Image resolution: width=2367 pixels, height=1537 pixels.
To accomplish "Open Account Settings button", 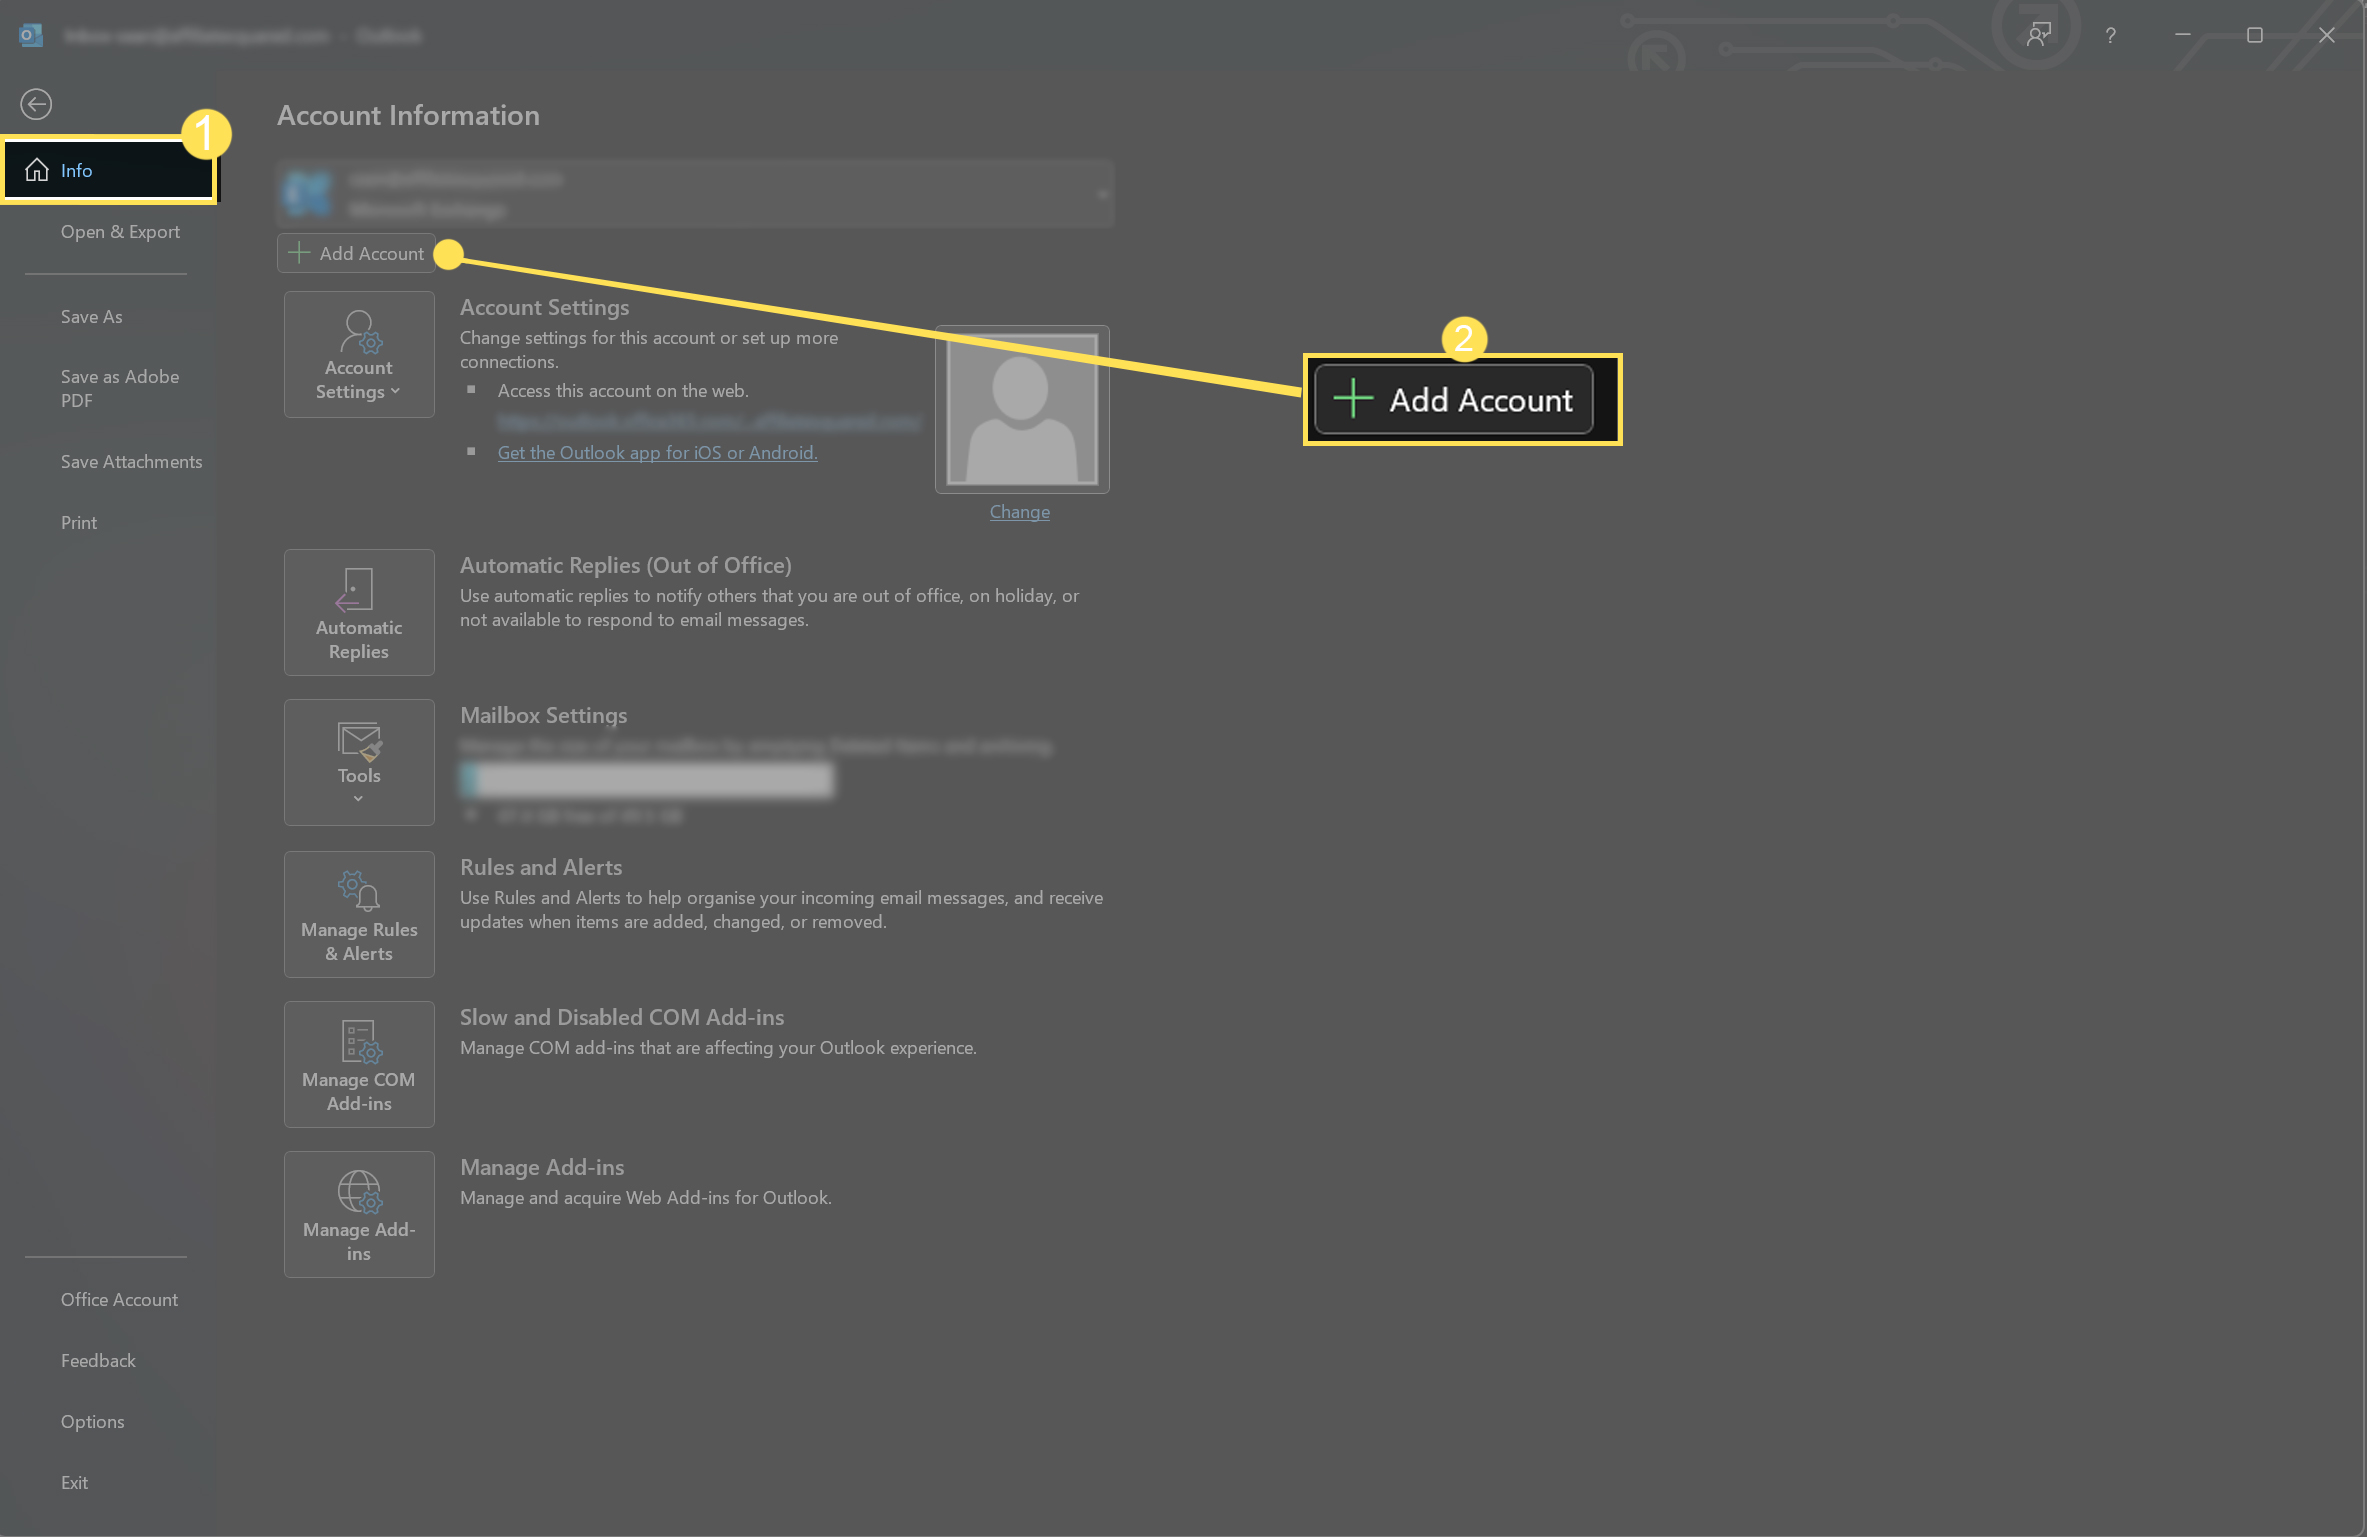I will [359, 354].
